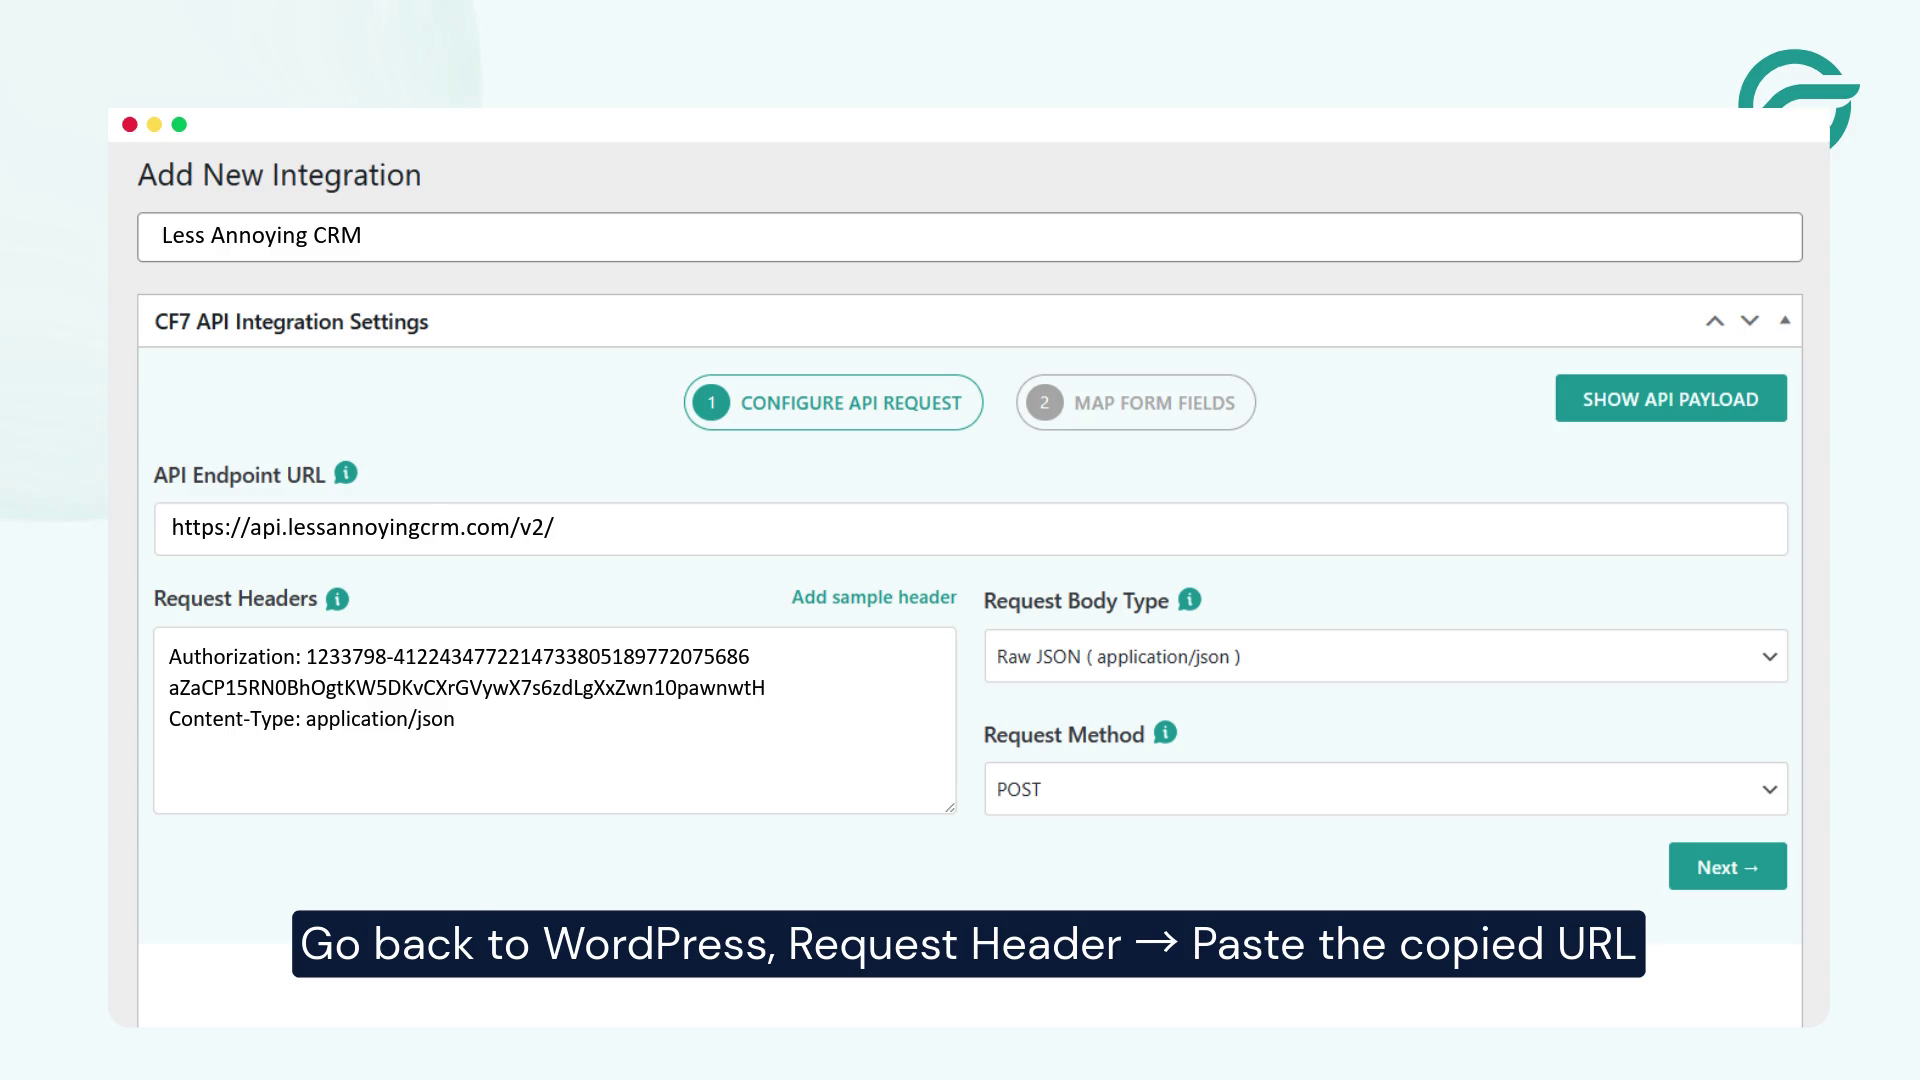This screenshot has height=1080, width=1920.
Task: Move settings panel down with chevron
Action: point(1750,321)
